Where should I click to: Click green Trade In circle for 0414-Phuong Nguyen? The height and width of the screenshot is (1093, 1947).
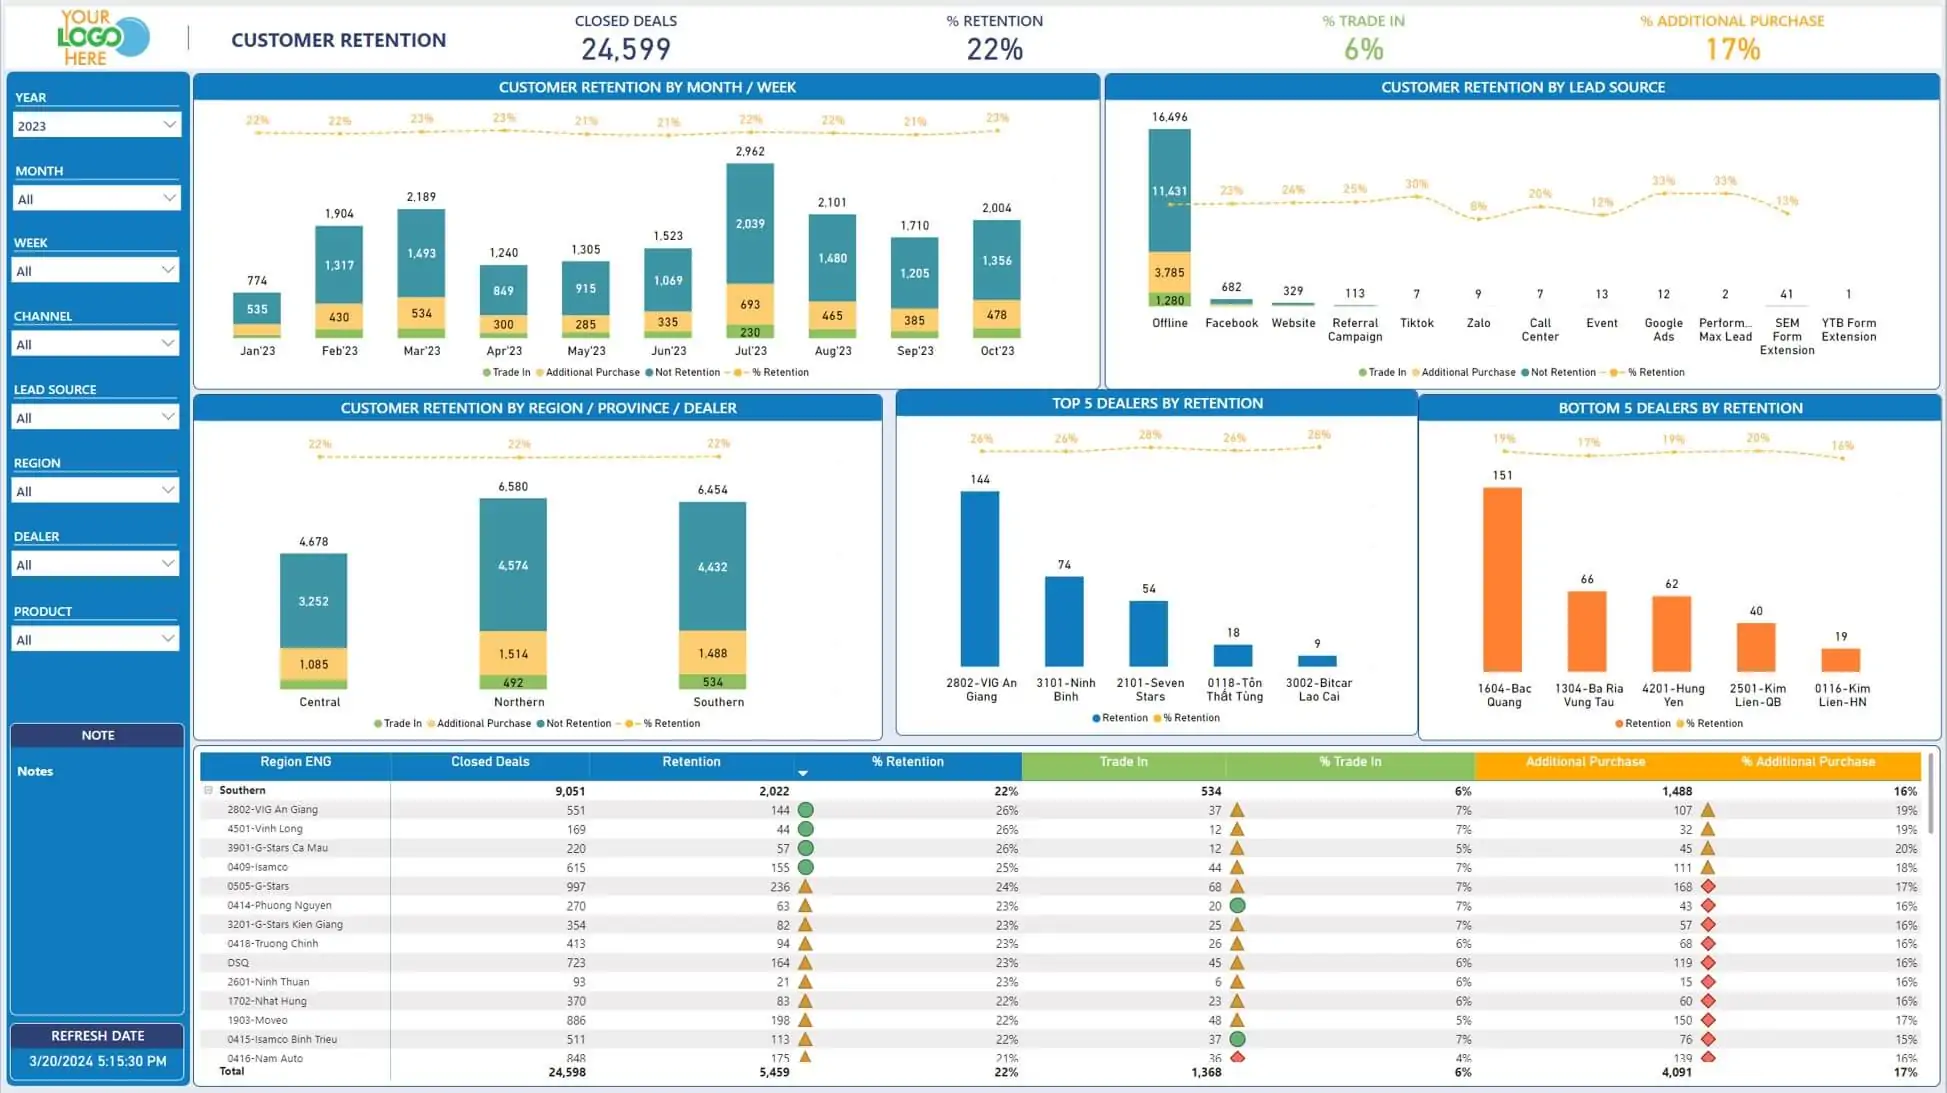click(1237, 906)
